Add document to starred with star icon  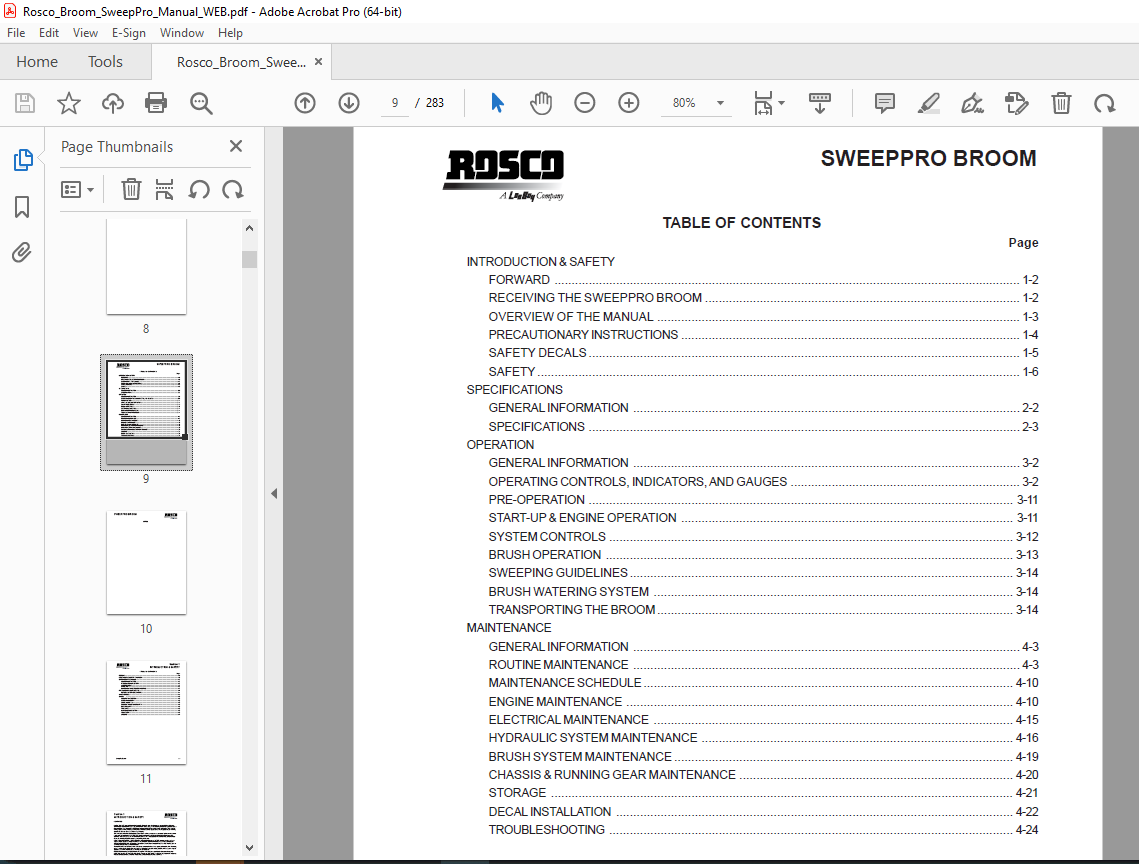pos(69,103)
